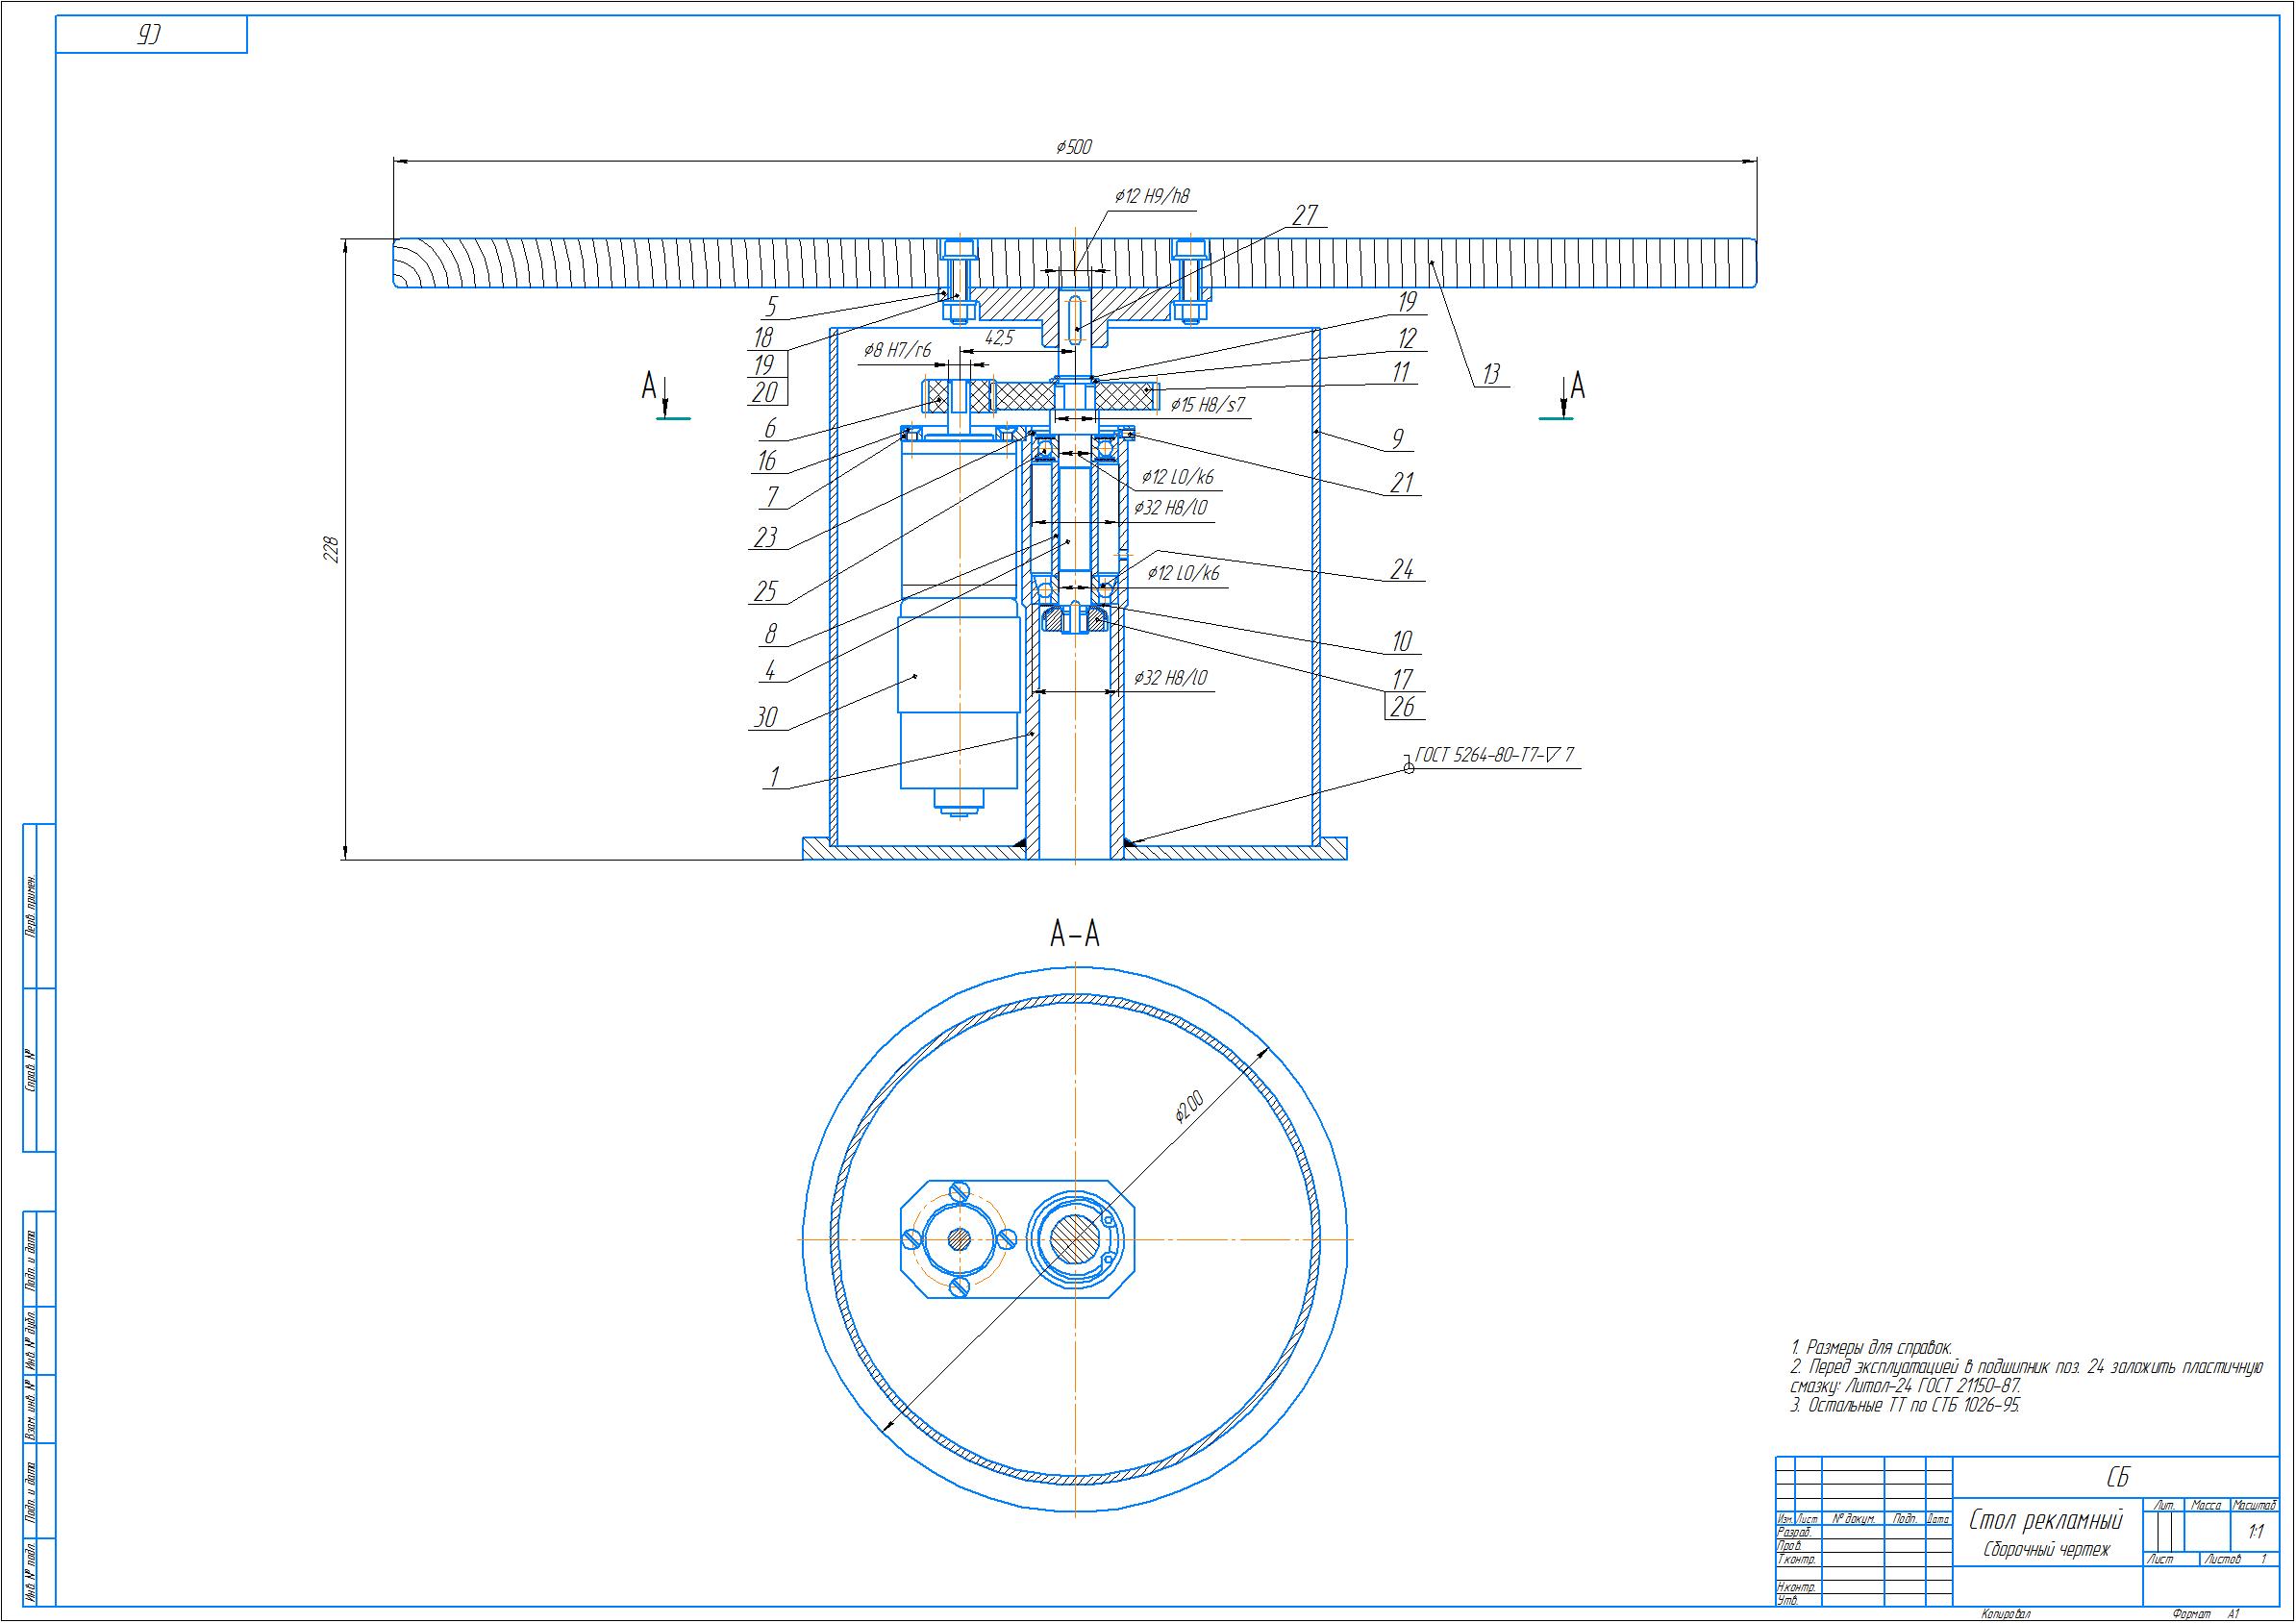Click the φ500 diameter dimension text
2296x1623 pixels.
tap(1074, 148)
